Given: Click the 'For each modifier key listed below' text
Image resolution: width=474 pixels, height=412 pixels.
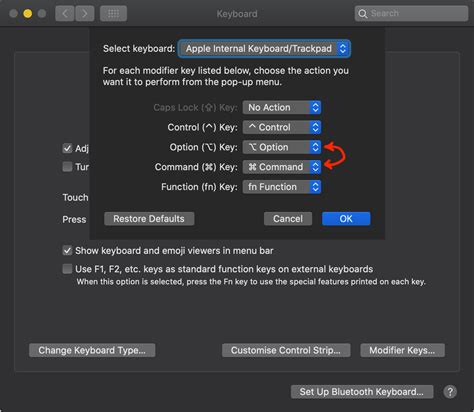Looking at the screenshot, I should (x=226, y=76).
